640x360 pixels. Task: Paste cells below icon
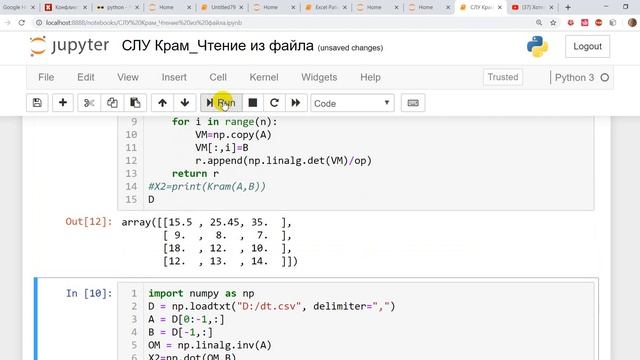pos(135,103)
